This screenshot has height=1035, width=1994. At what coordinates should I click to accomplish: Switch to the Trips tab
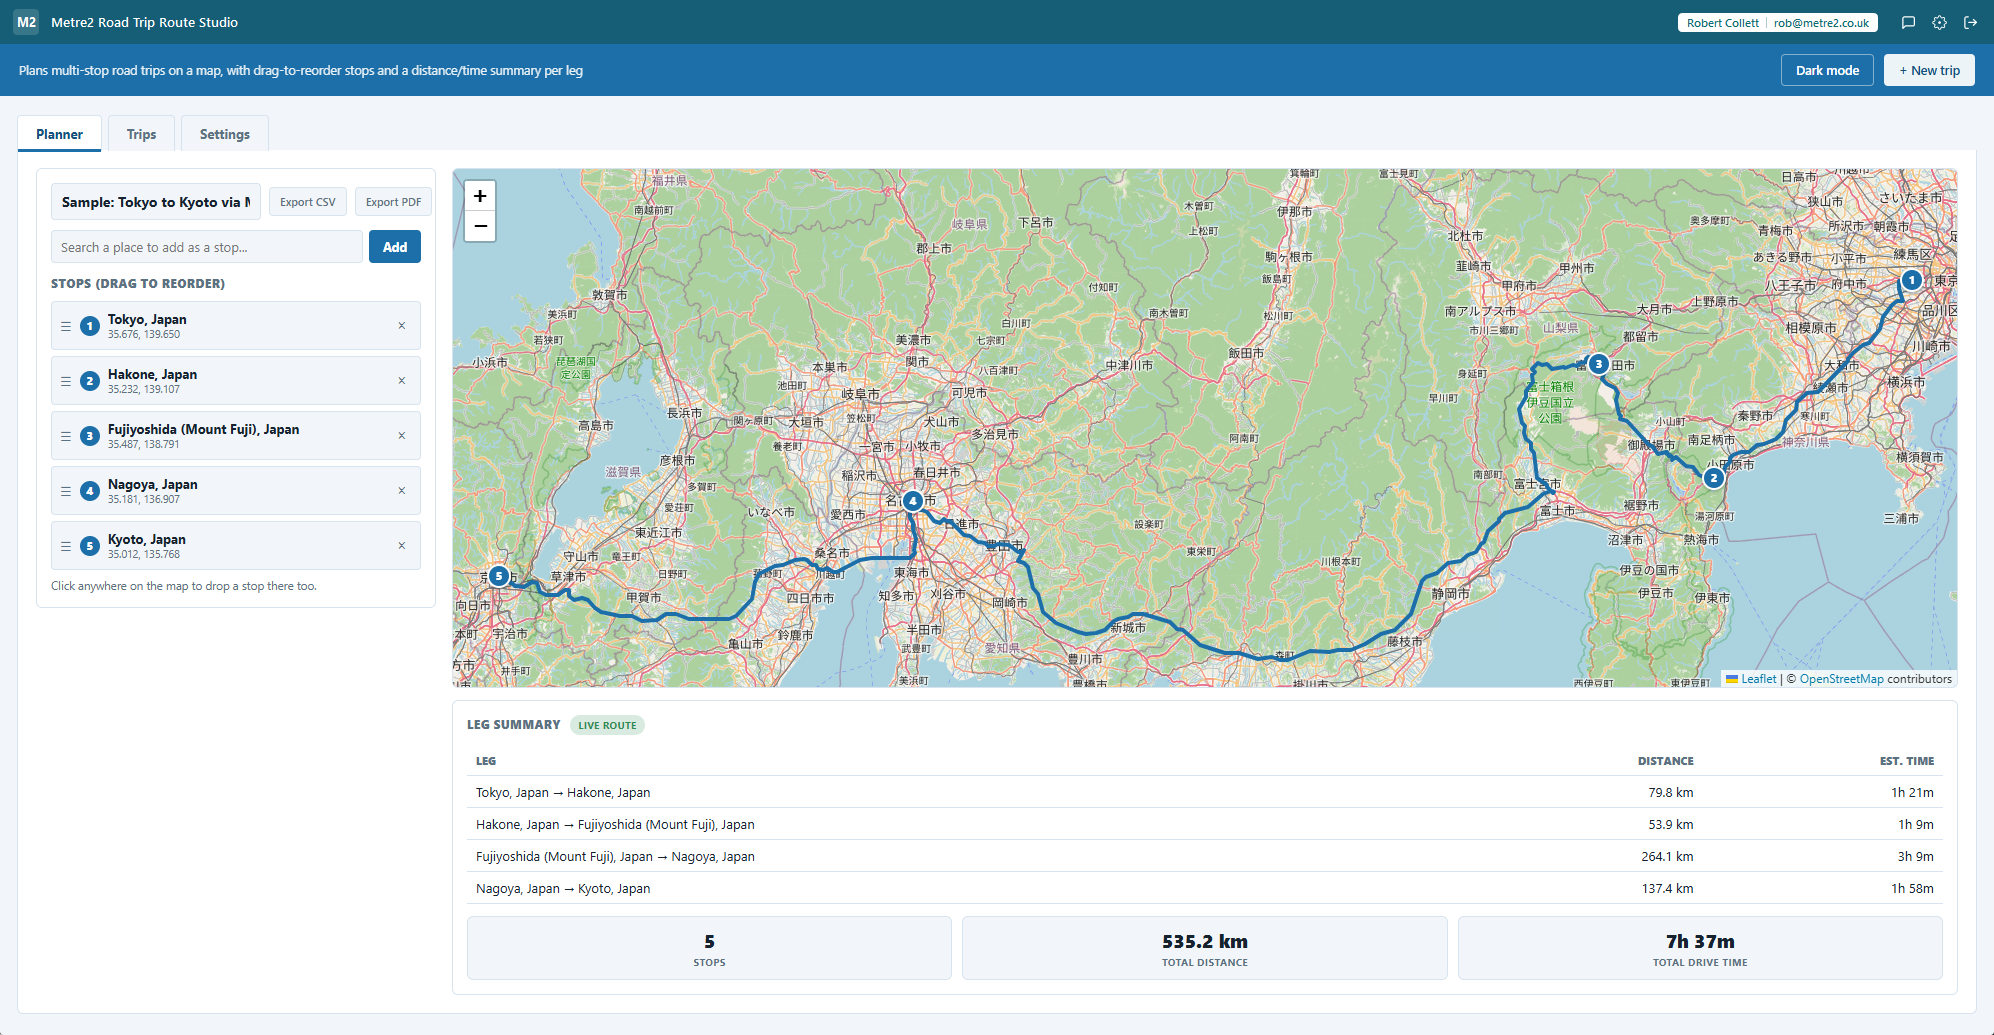(x=141, y=134)
